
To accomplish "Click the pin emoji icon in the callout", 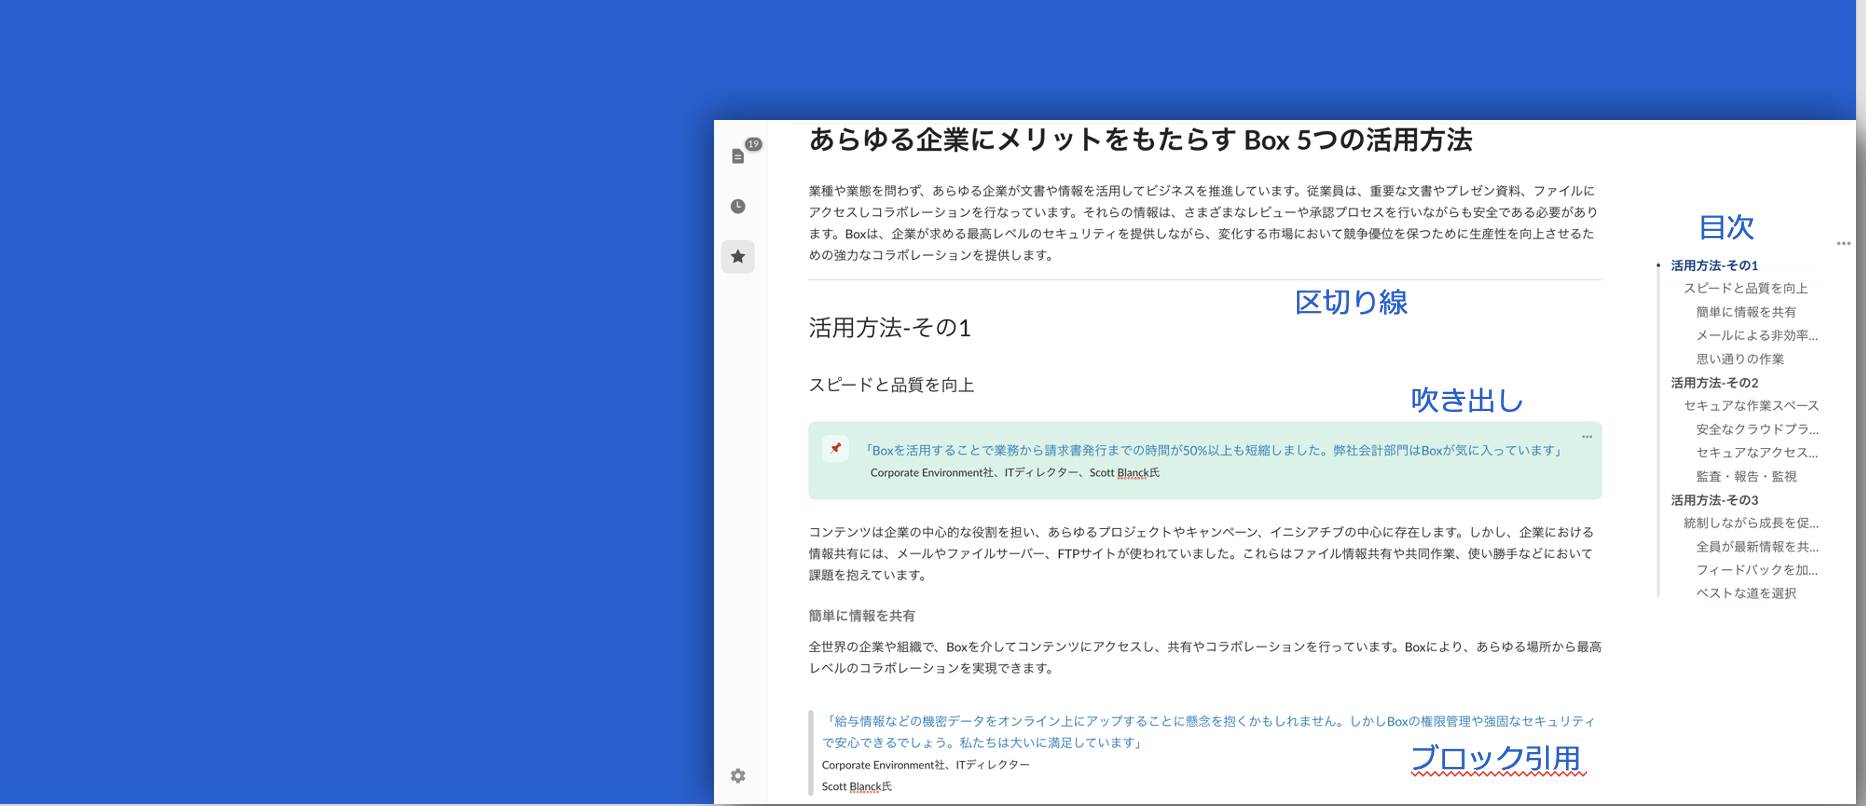I will 836,449.
